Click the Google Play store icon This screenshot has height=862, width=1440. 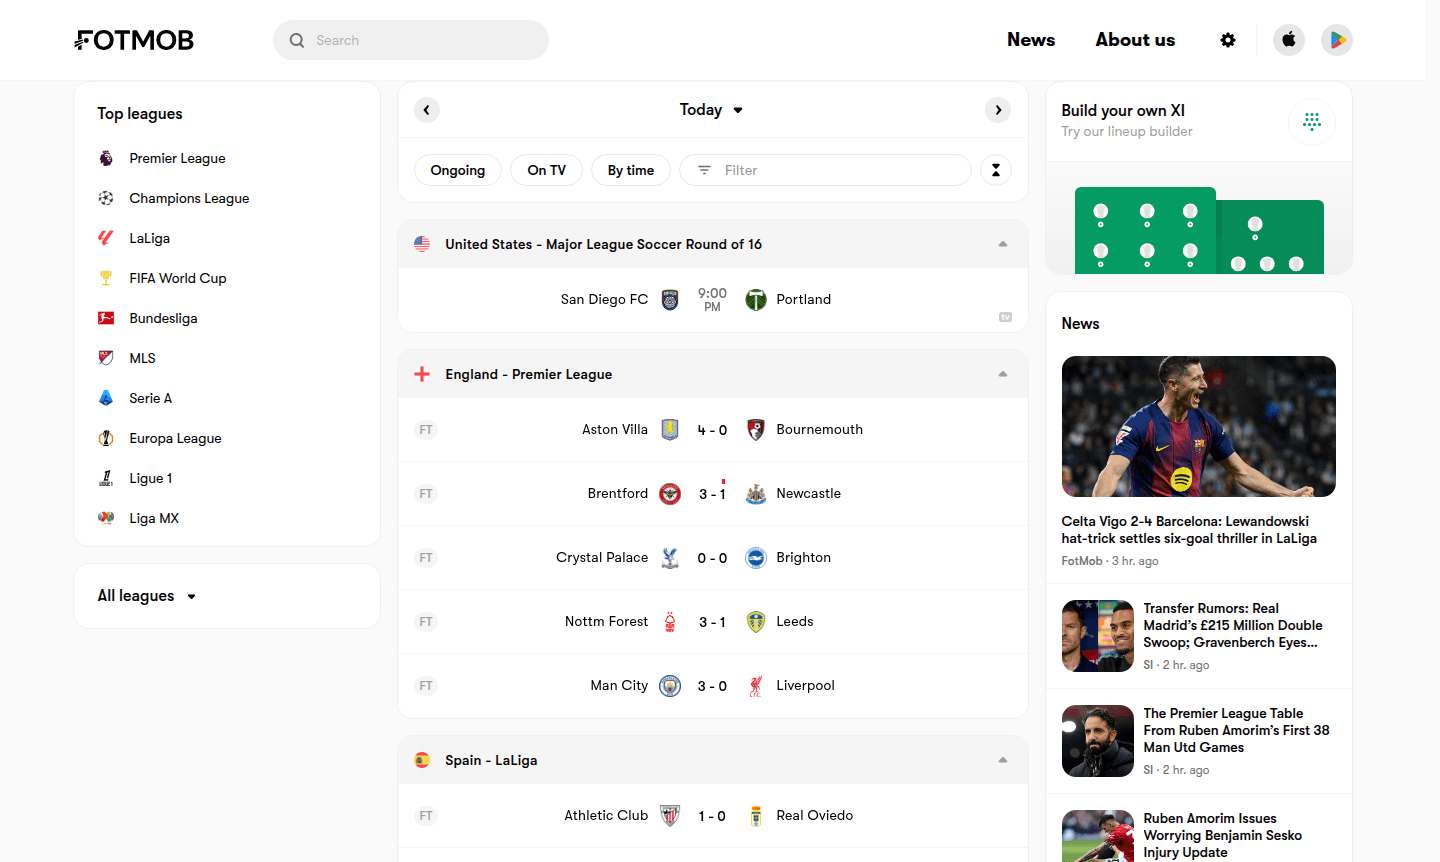(x=1337, y=40)
